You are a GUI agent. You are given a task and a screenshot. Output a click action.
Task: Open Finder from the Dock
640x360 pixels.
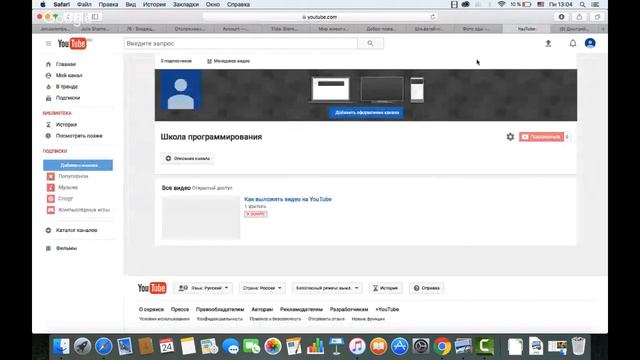[61, 346]
